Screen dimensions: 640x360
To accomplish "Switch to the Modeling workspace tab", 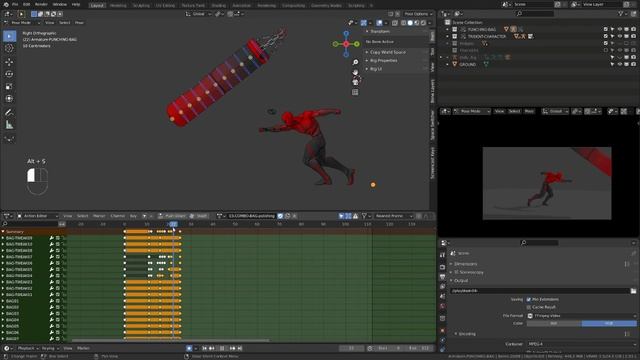I will coord(118,5).
